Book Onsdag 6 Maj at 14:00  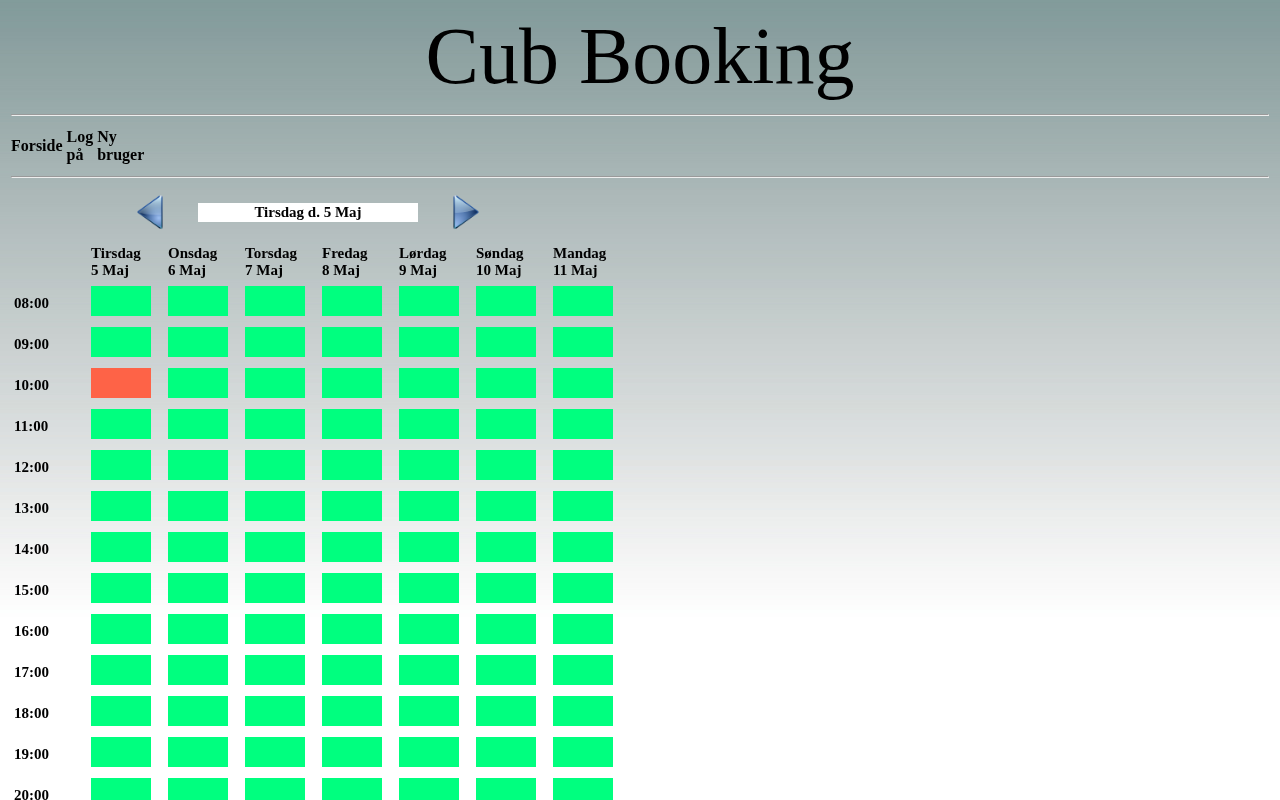198,547
